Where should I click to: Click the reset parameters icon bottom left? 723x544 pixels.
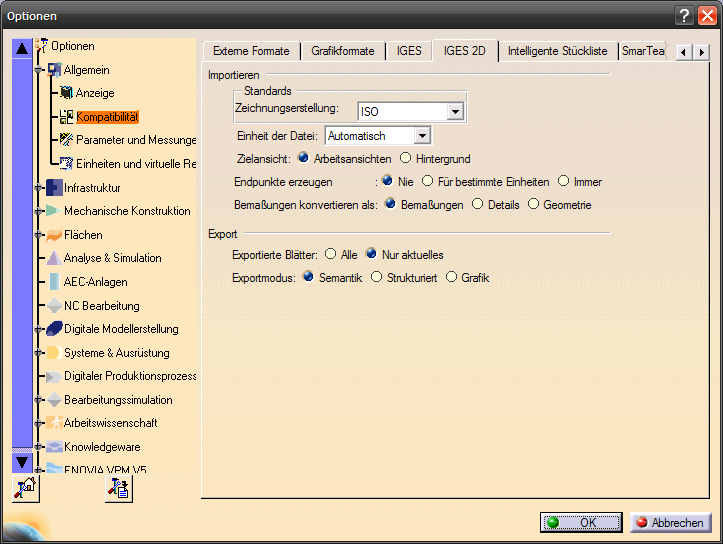pyautogui.click(x=26, y=488)
